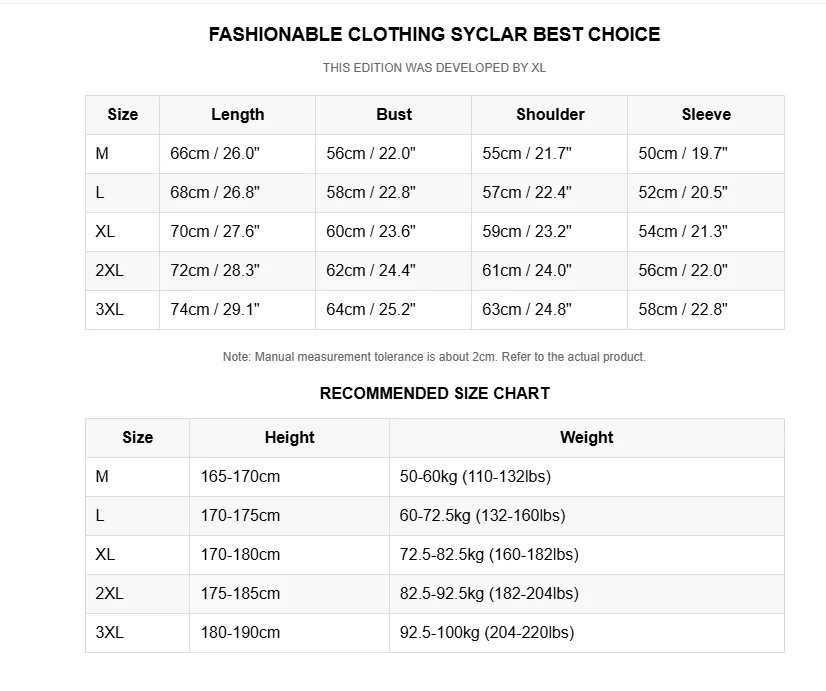Click the measurement tolerance note text
Screen dimensions: 826x691
434,357
